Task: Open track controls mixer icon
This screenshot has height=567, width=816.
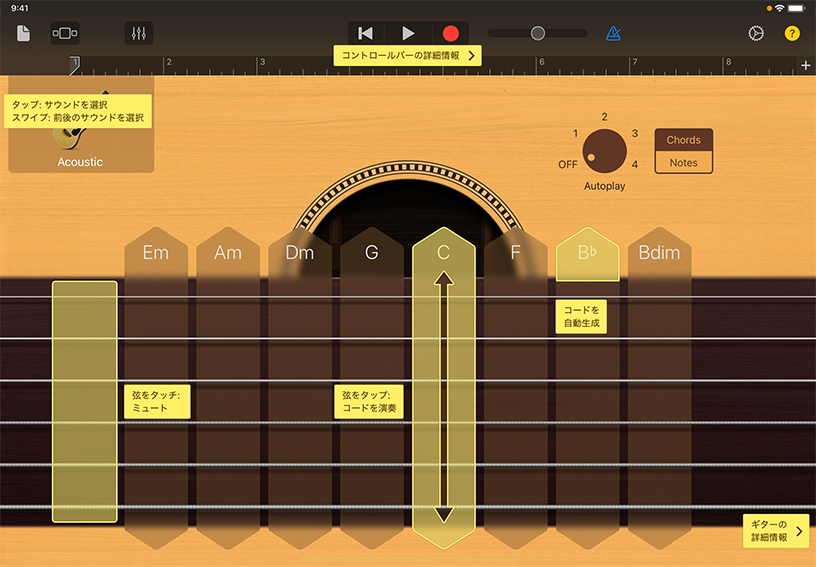Action: pos(138,33)
